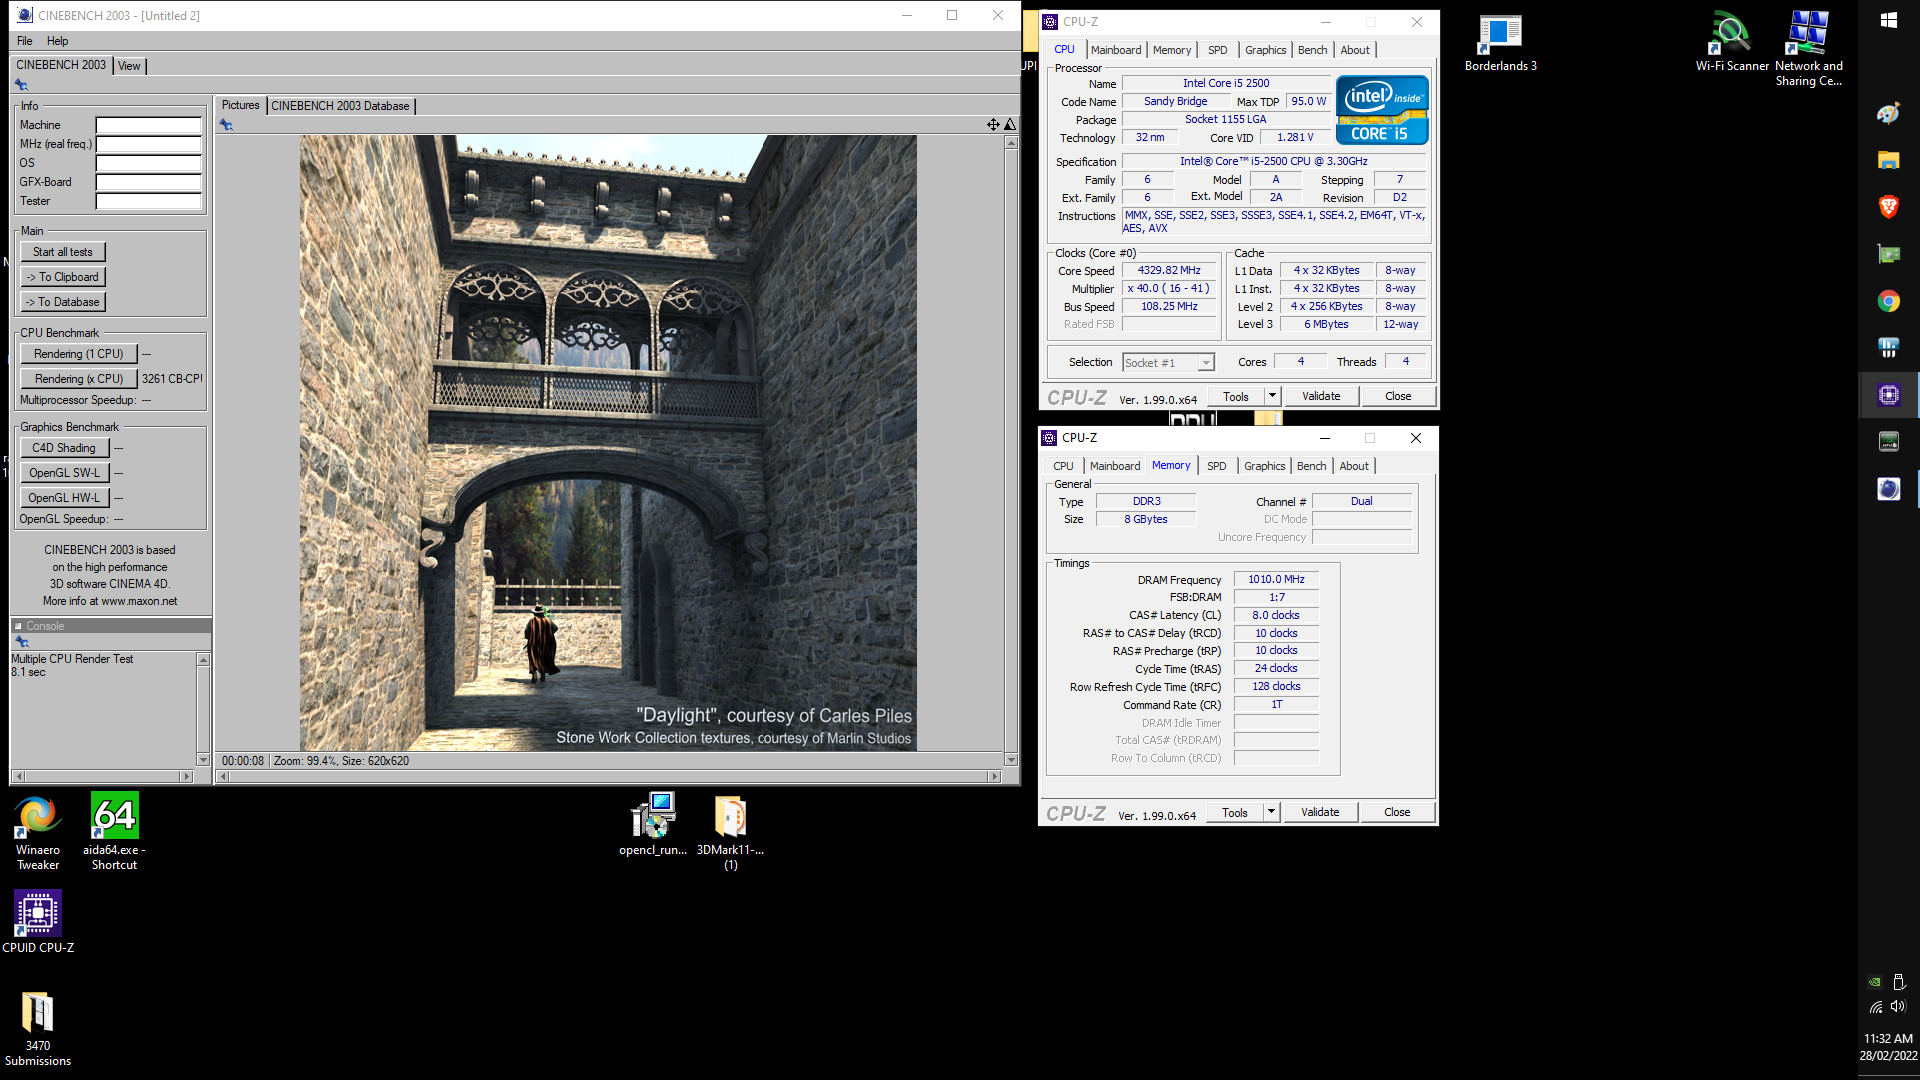Open the volume speaker tray icon
Viewport: 1920px width, 1080px height.
pyautogui.click(x=1899, y=1007)
